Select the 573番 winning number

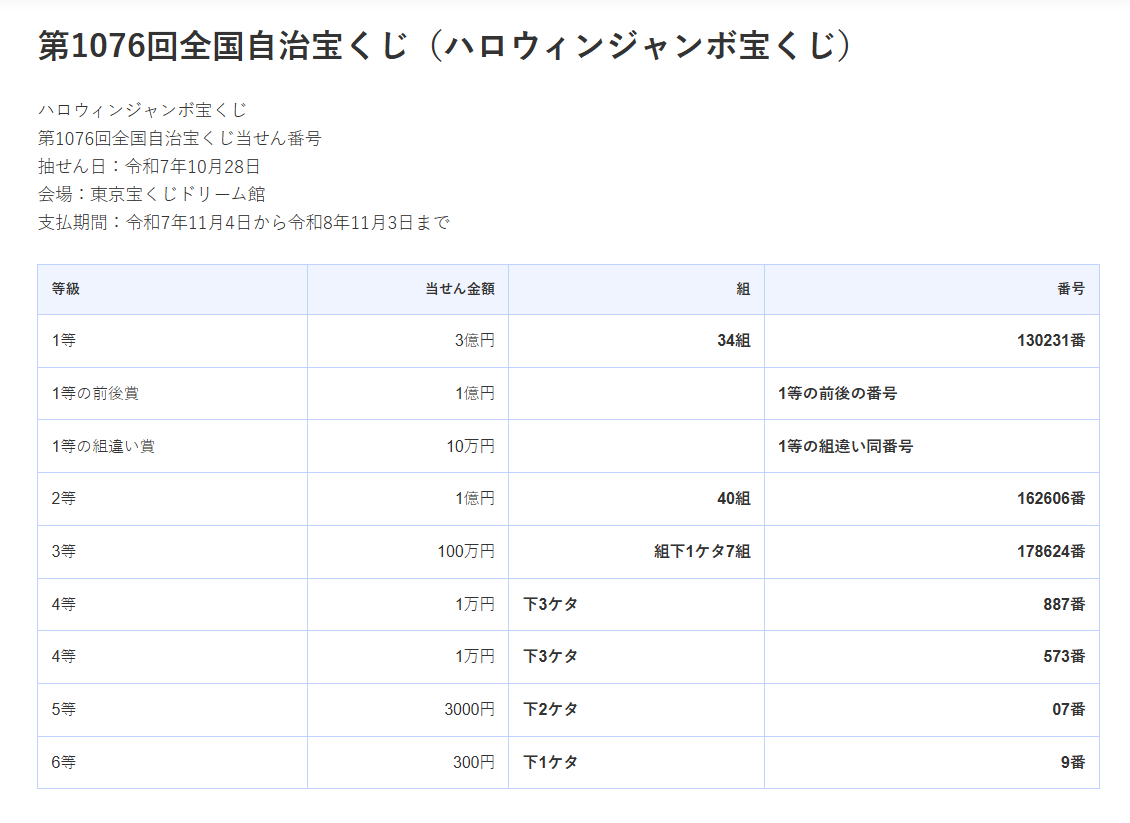click(1064, 656)
